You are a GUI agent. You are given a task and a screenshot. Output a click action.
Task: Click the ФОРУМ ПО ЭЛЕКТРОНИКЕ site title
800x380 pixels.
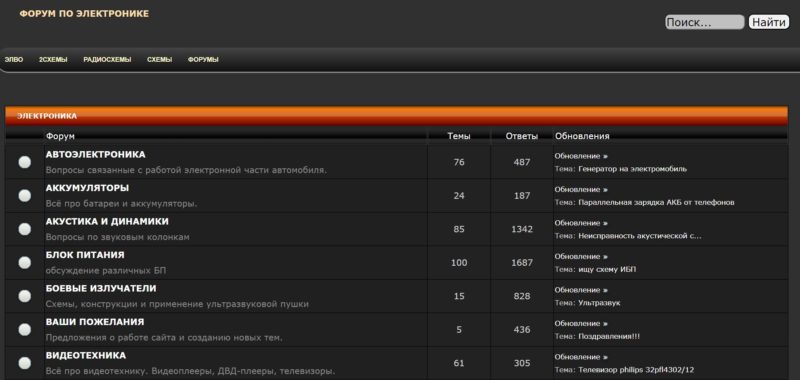(x=84, y=14)
